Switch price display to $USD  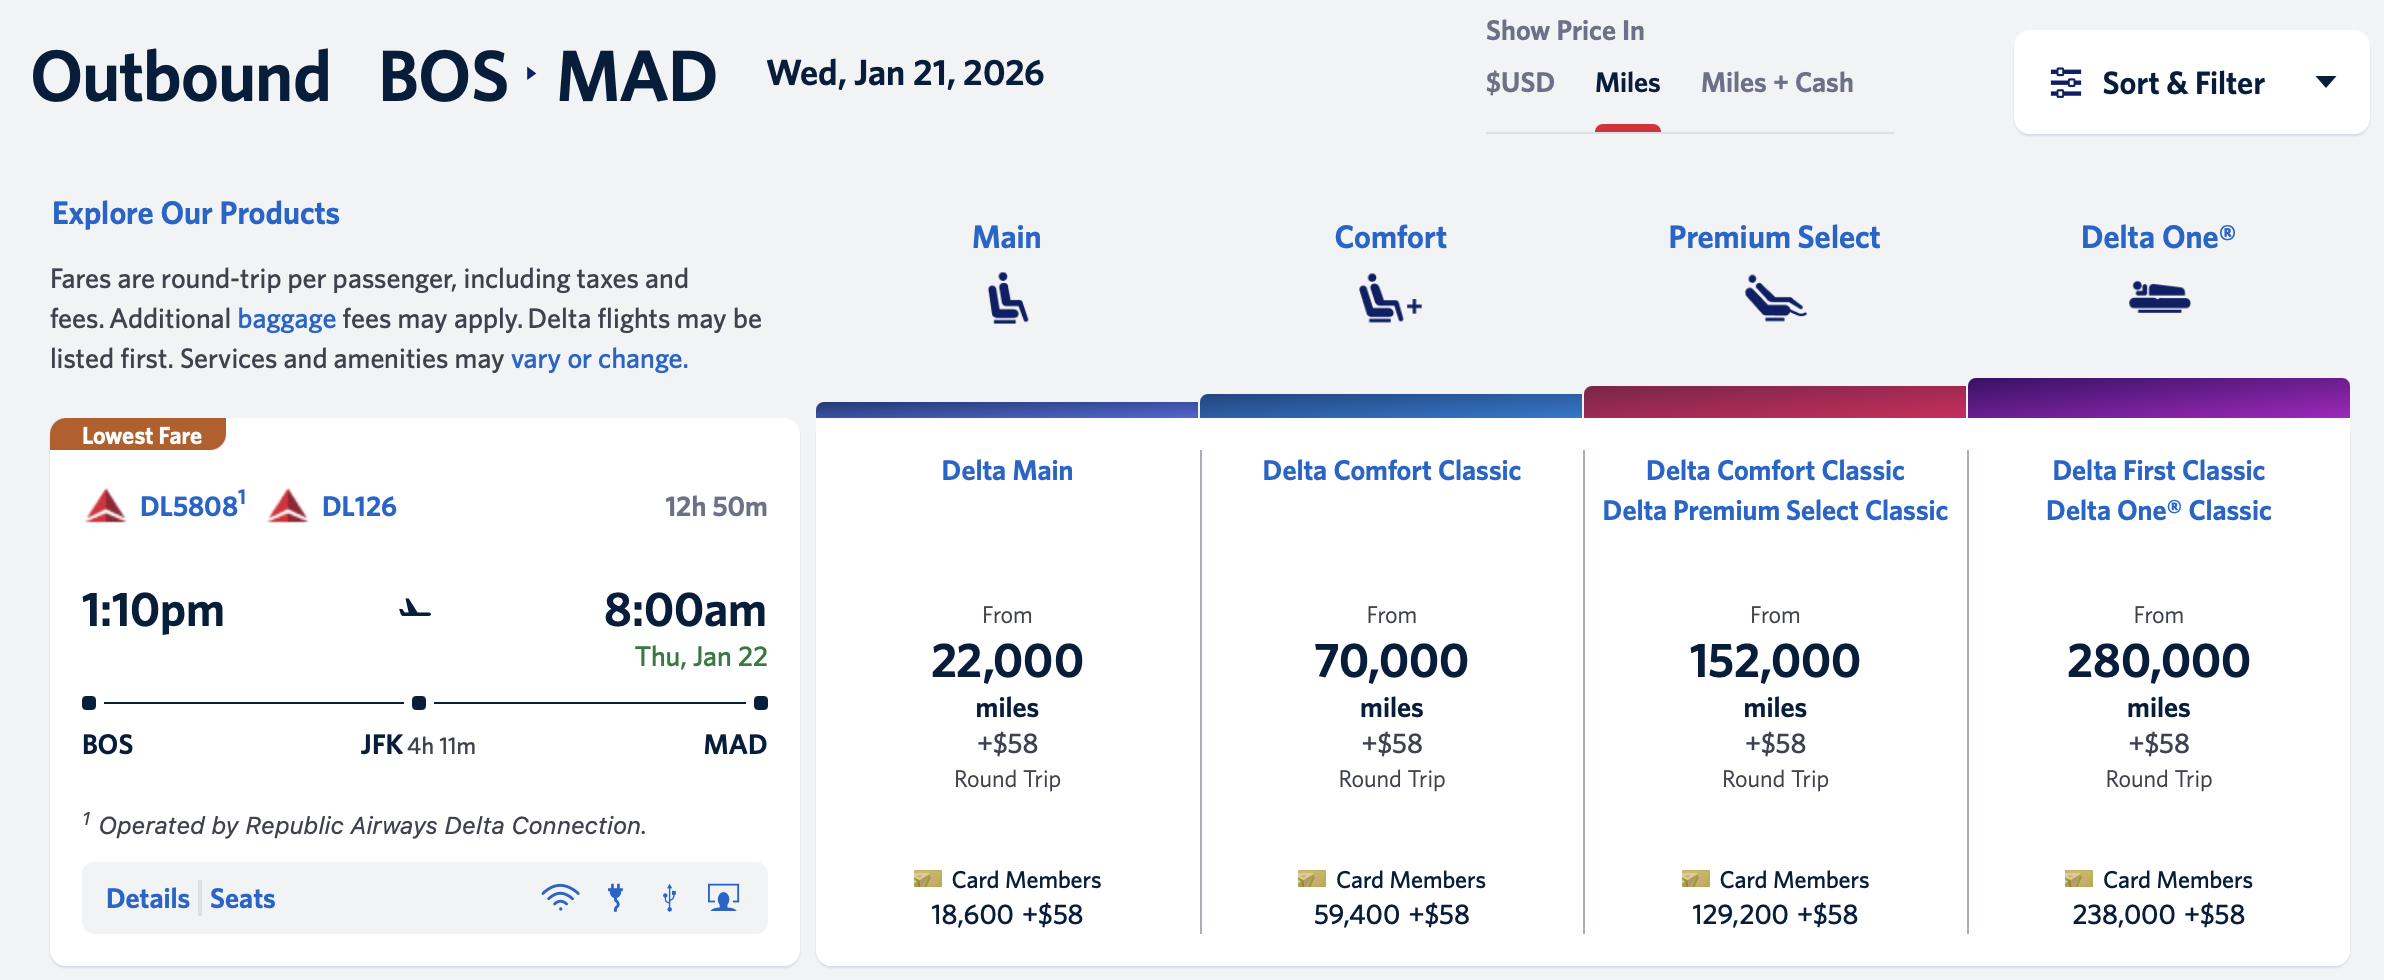pyautogui.click(x=1519, y=83)
